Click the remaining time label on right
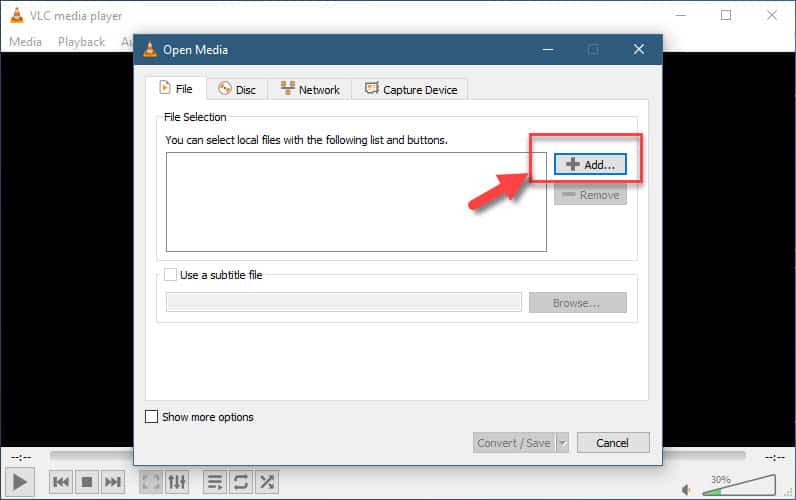Screen dimensions: 796x500 775,457
